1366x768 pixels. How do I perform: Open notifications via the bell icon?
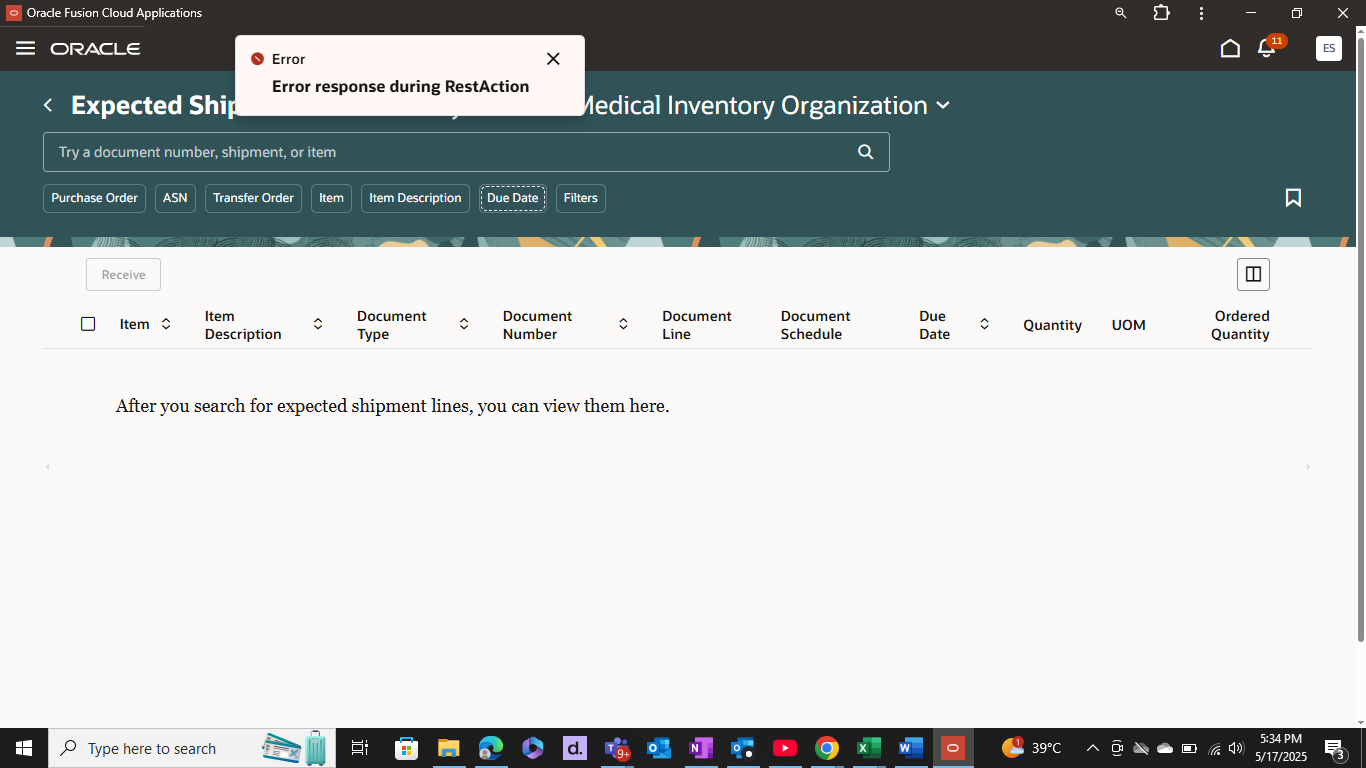pyautogui.click(x=1265, y=47)
